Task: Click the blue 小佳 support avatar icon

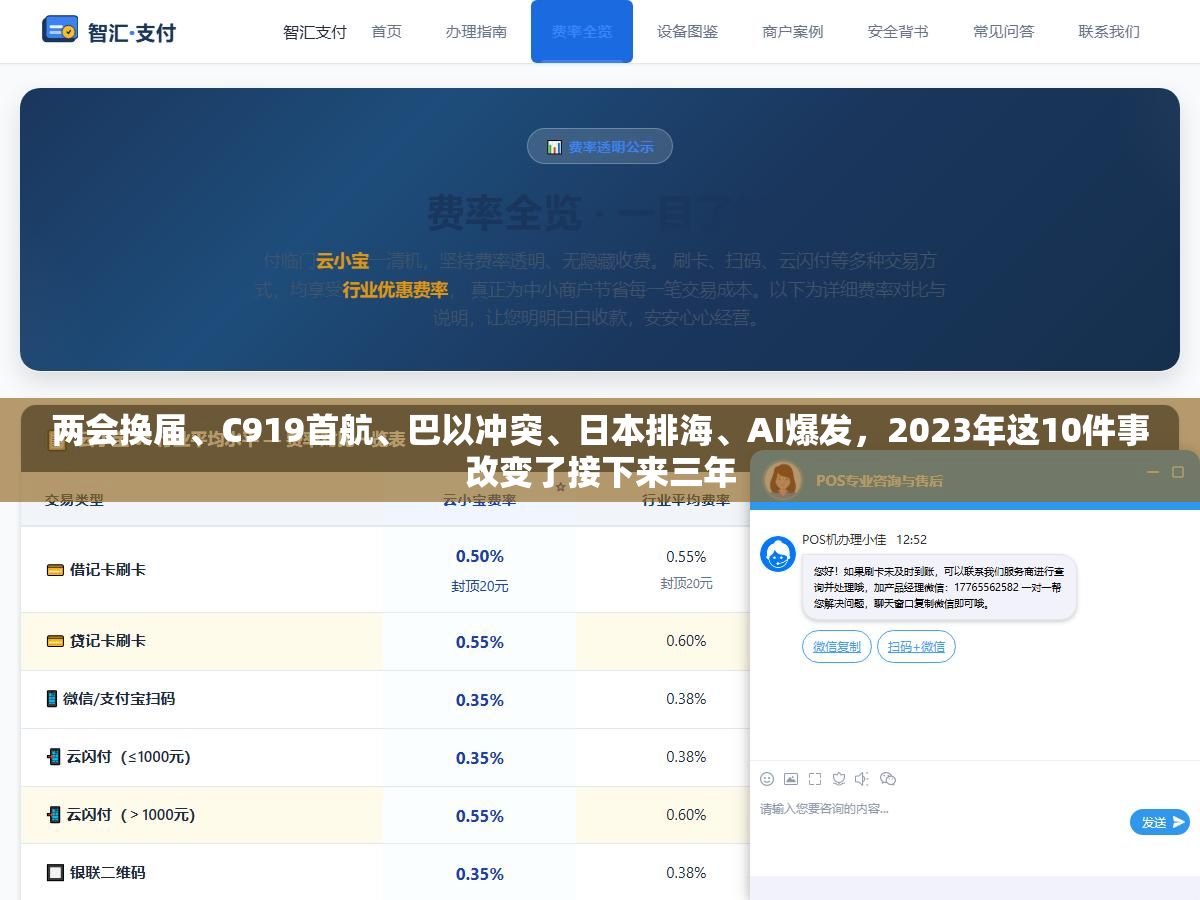Action: tap(778, 553)
